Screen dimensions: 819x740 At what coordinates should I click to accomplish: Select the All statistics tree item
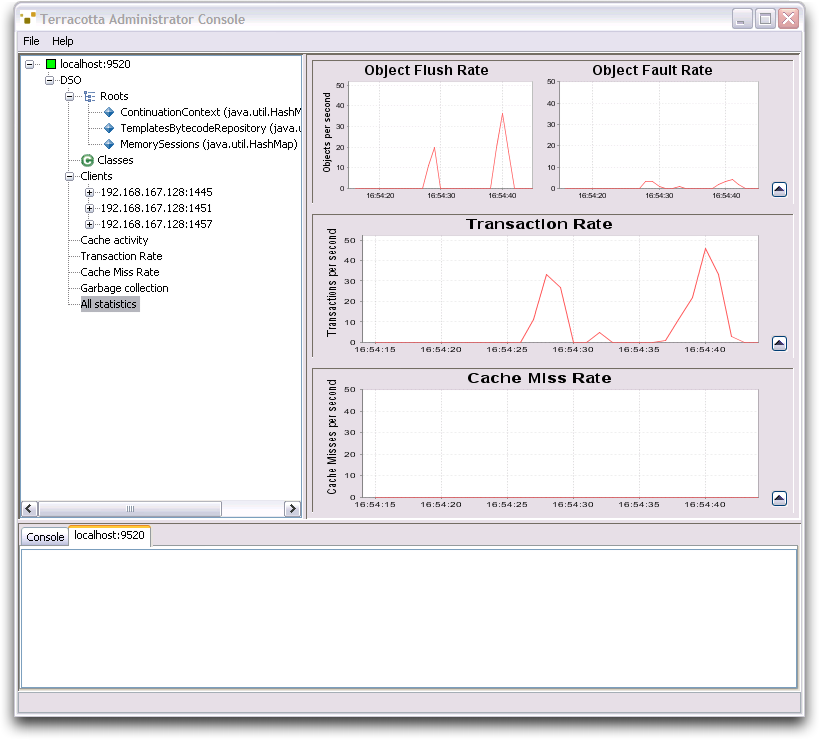(x=109, y=304)
